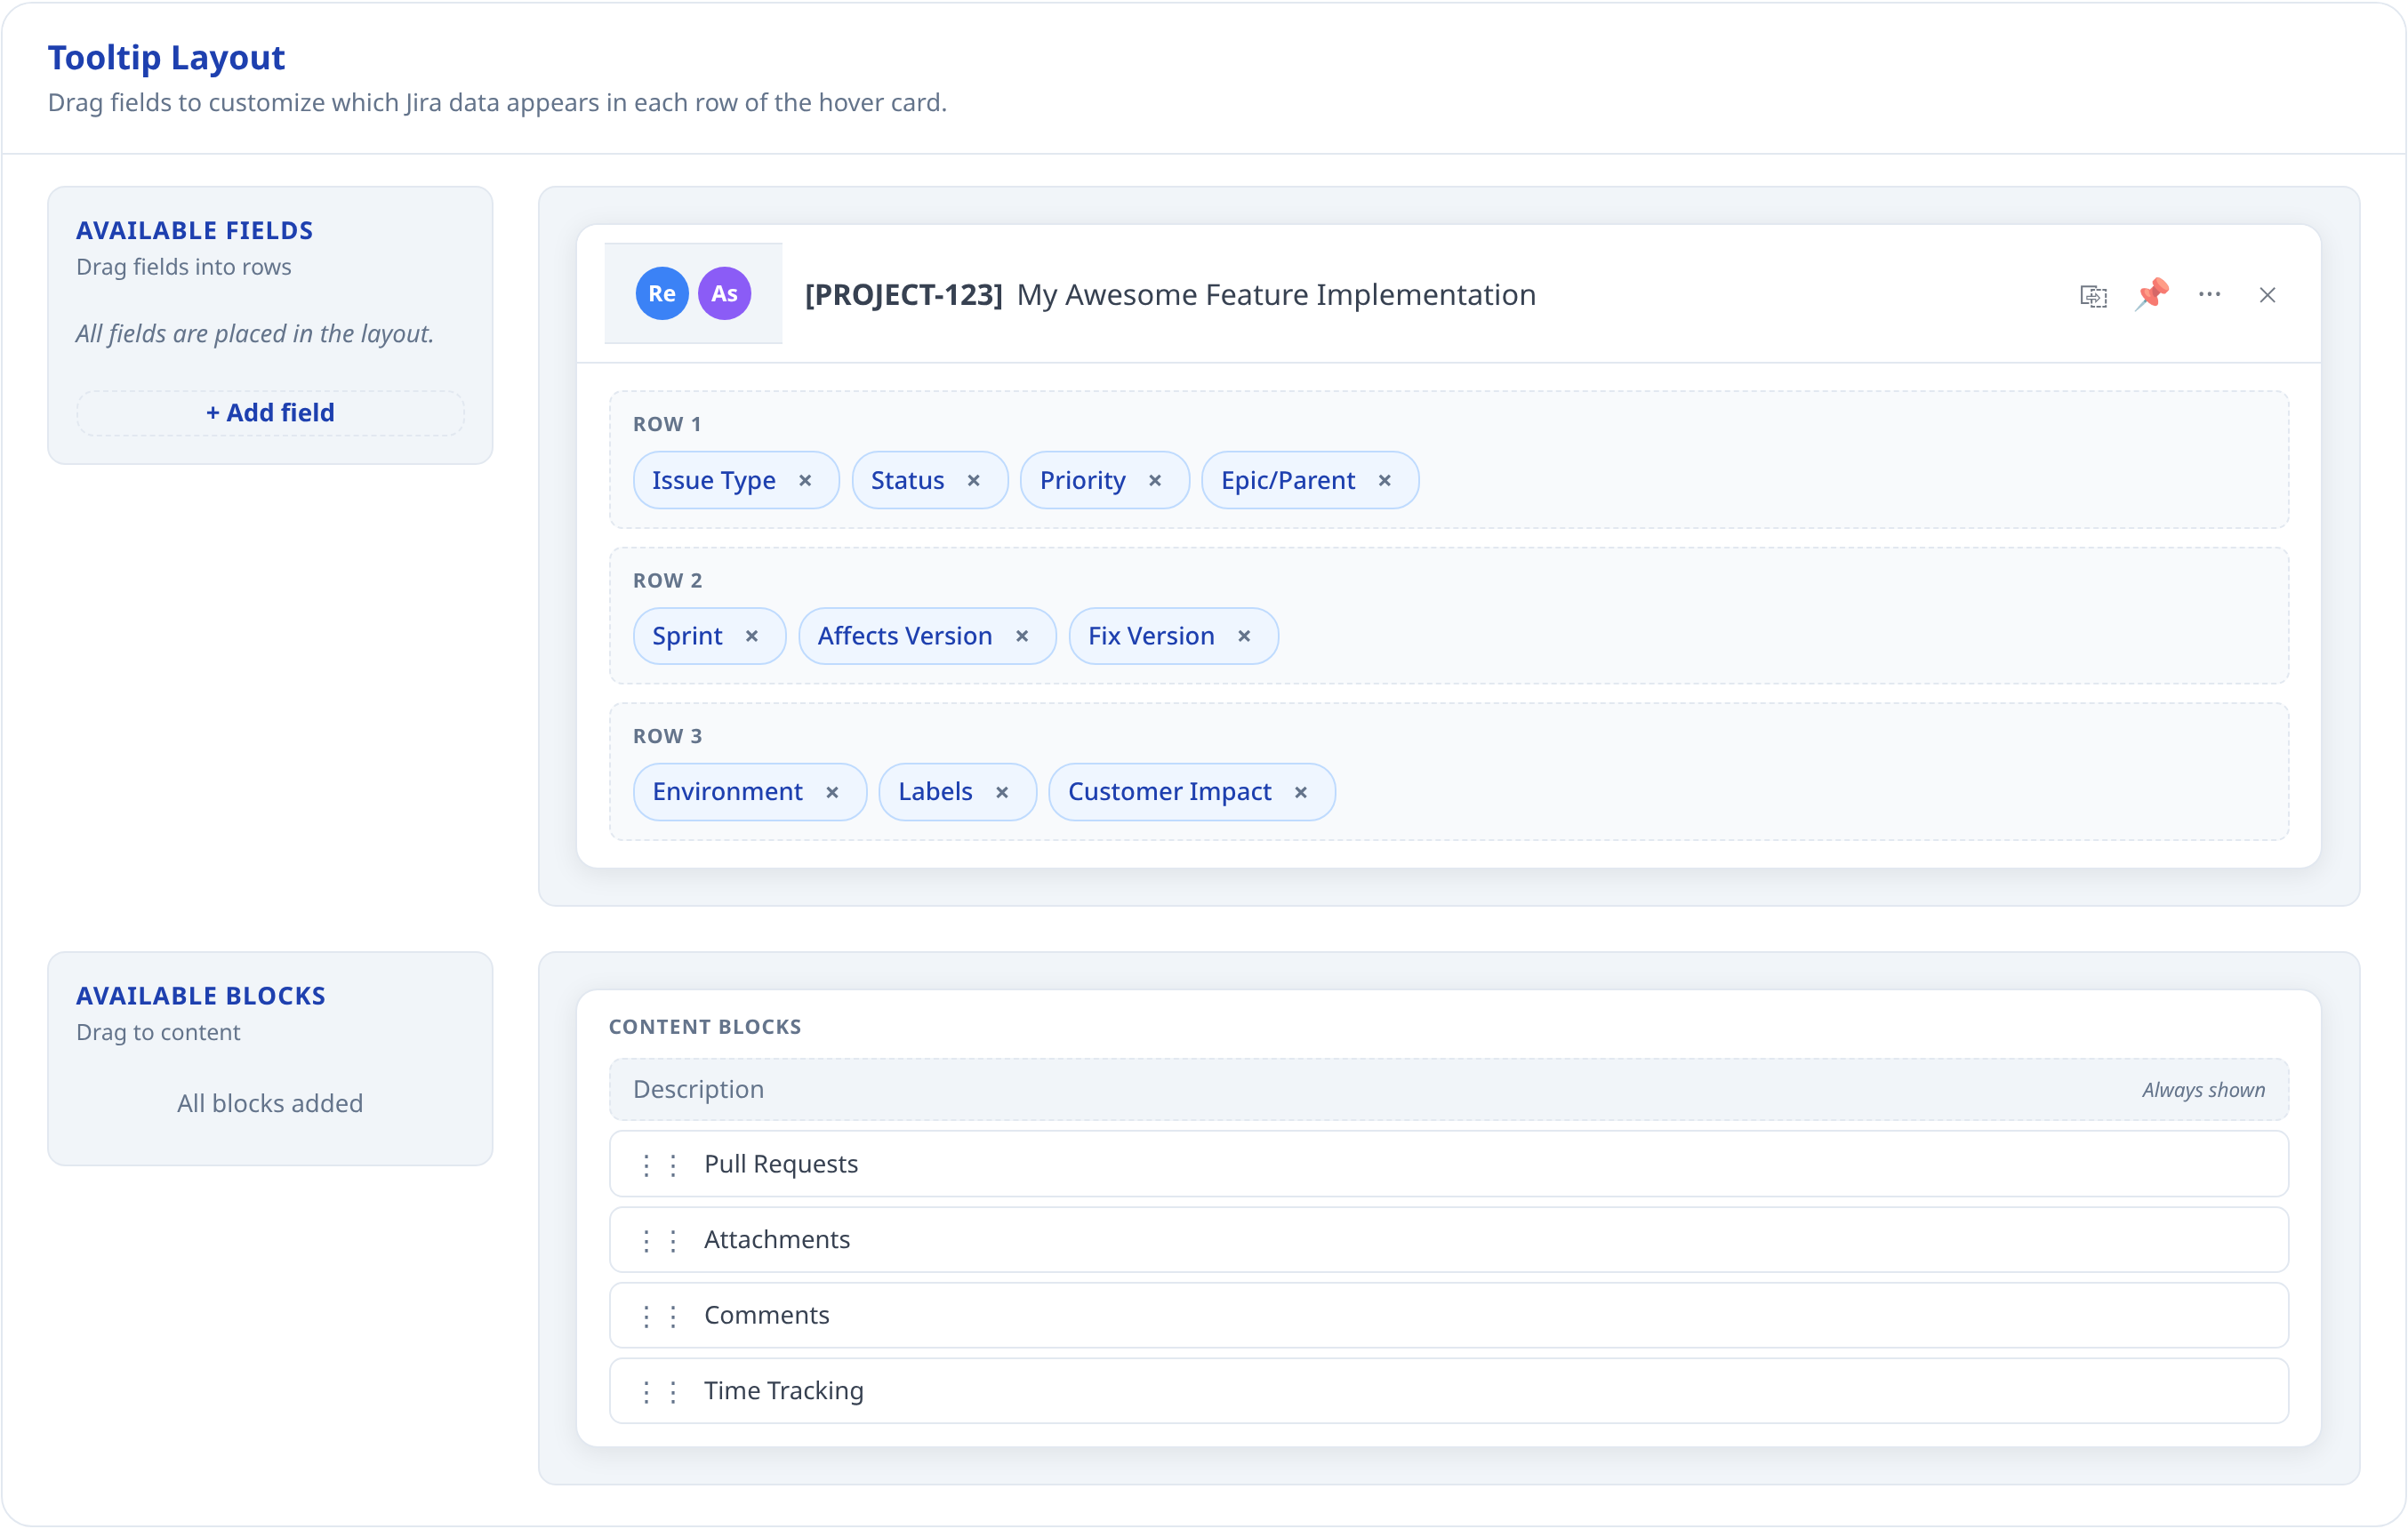Select the purple Assignee avatar labeled As
The image size is (2408, 1529).
724,293
